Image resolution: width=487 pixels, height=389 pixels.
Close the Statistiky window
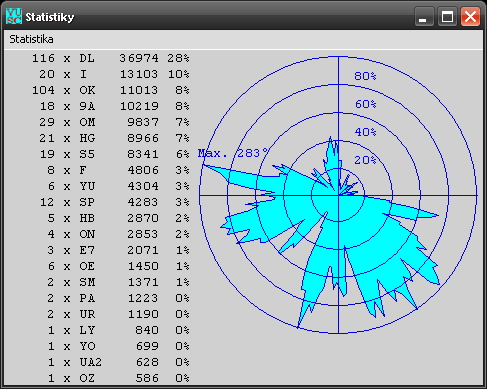click(x=470, y=16)
